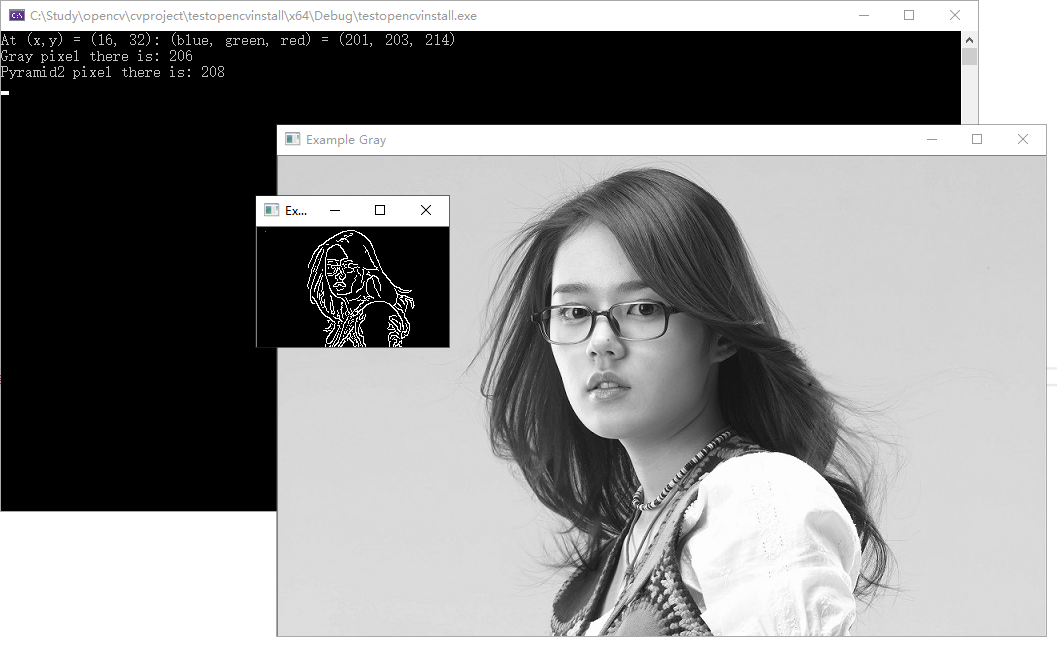This screenshot has height=656, width=1057.
Task: Click the Example Gray window's app icon
Action: click(293, 140)
